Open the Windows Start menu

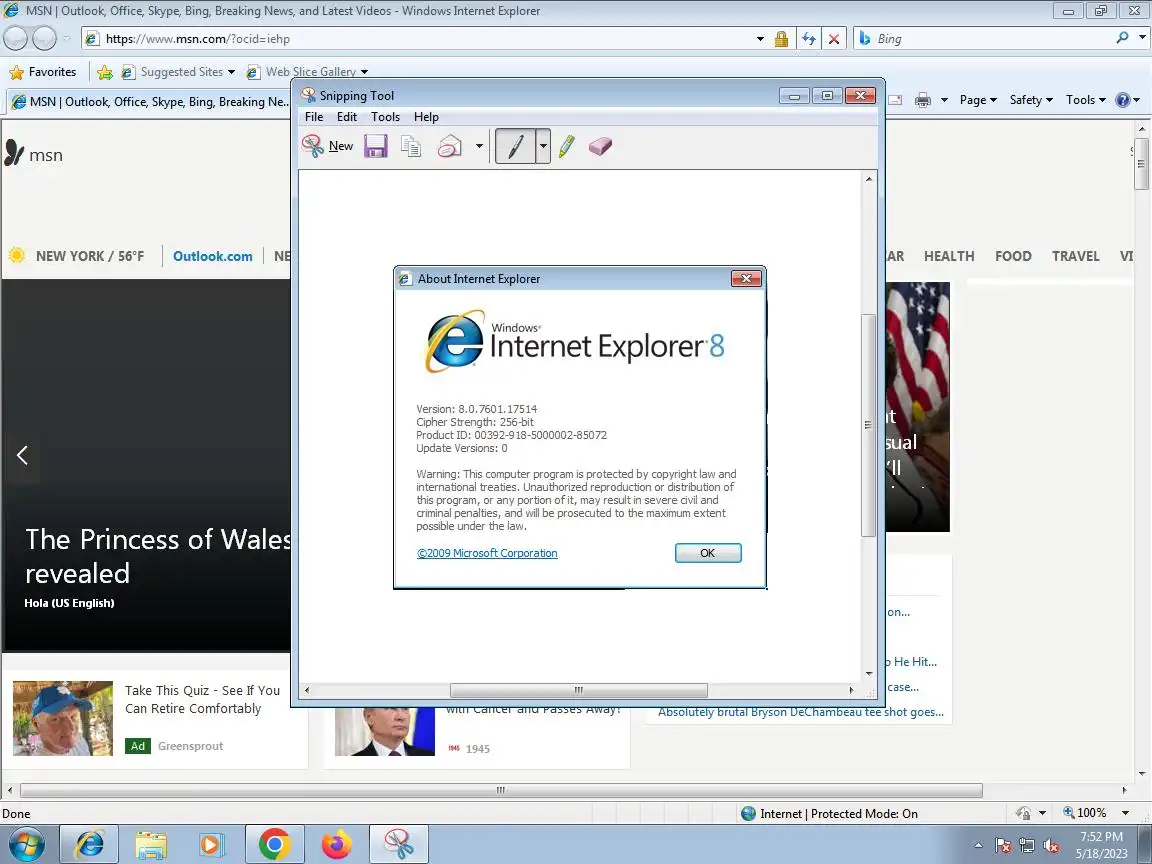click(x=26, y=845)
